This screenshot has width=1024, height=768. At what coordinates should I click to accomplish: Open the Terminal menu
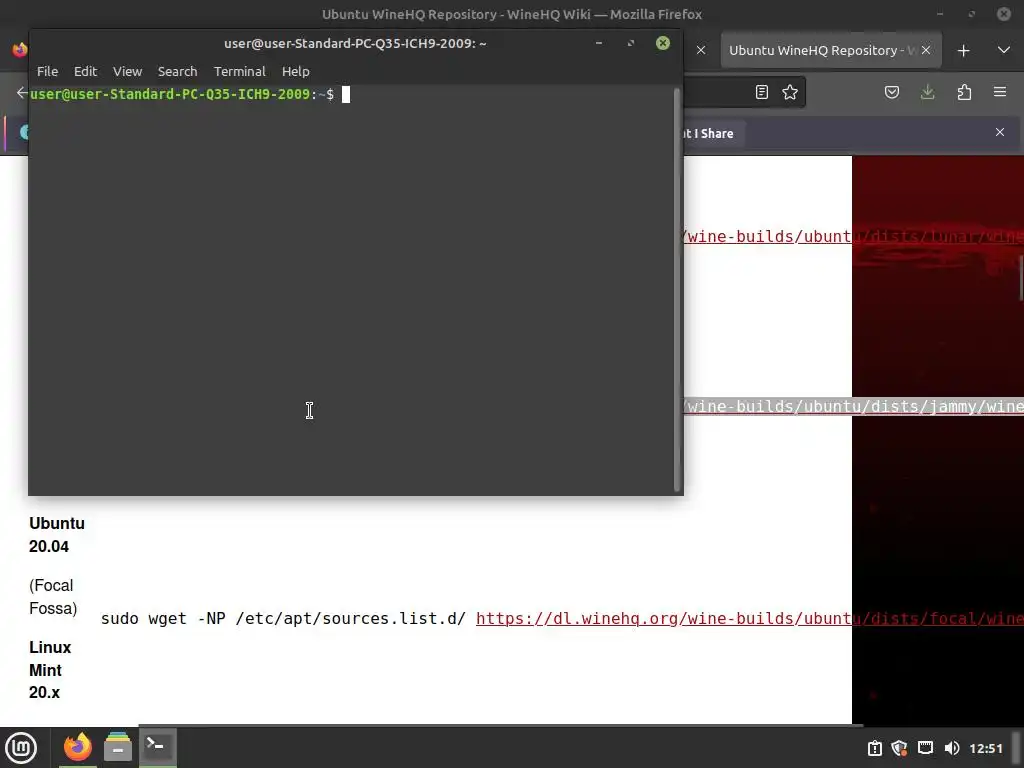(240, 71)
